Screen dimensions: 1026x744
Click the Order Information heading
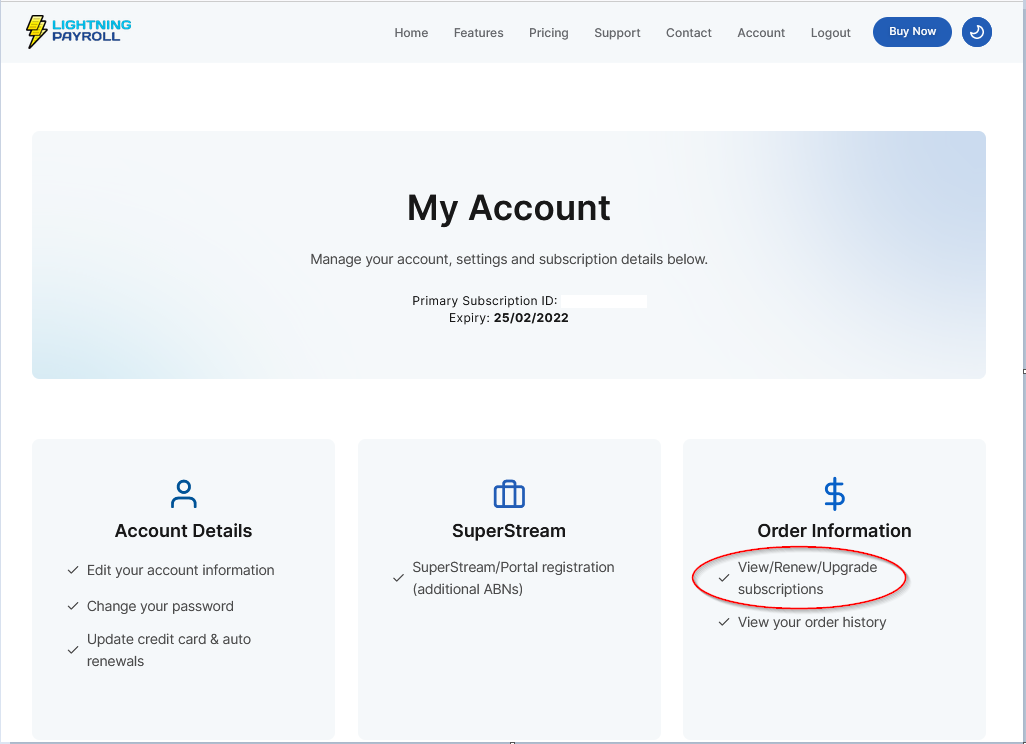tap(834, 531)
